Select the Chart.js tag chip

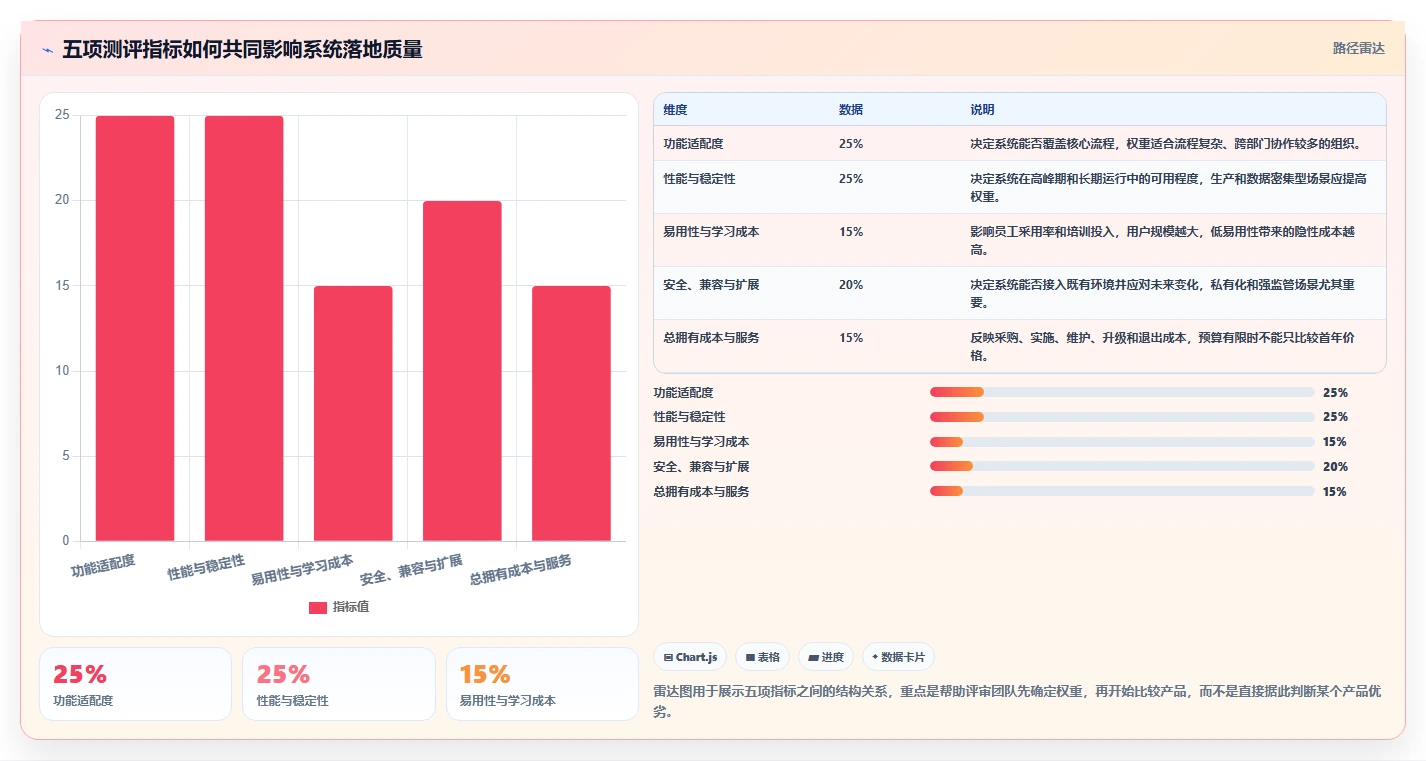[x=690, y=657]
